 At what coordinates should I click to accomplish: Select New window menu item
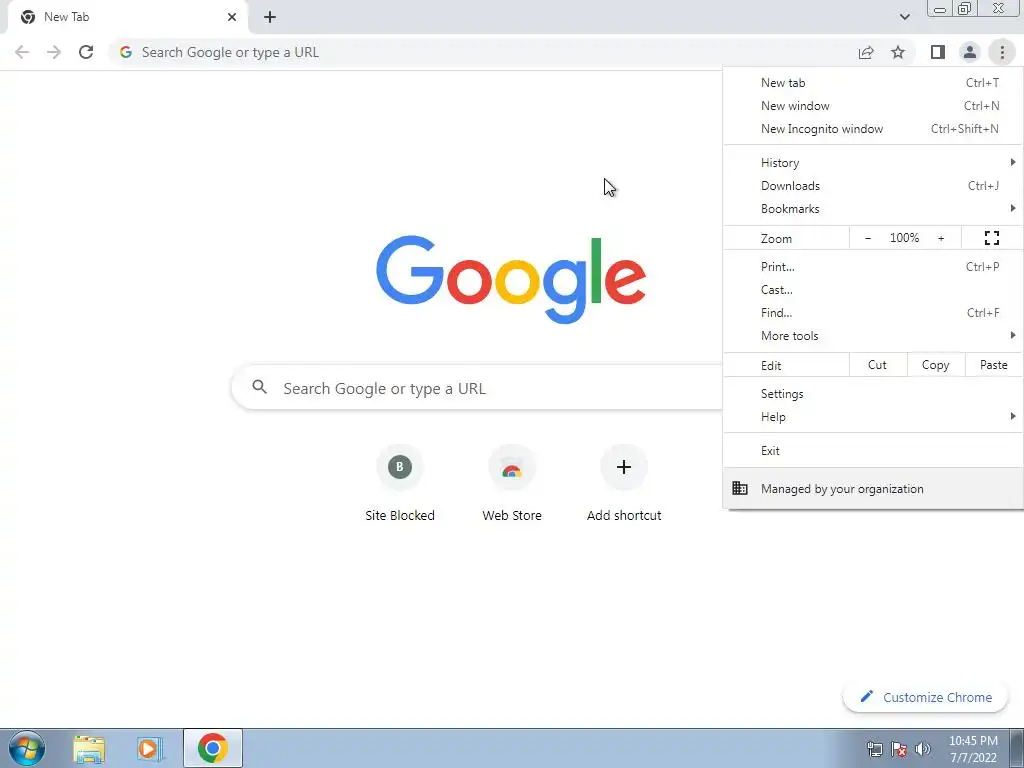pyautogui.click(x=873, y=106)
